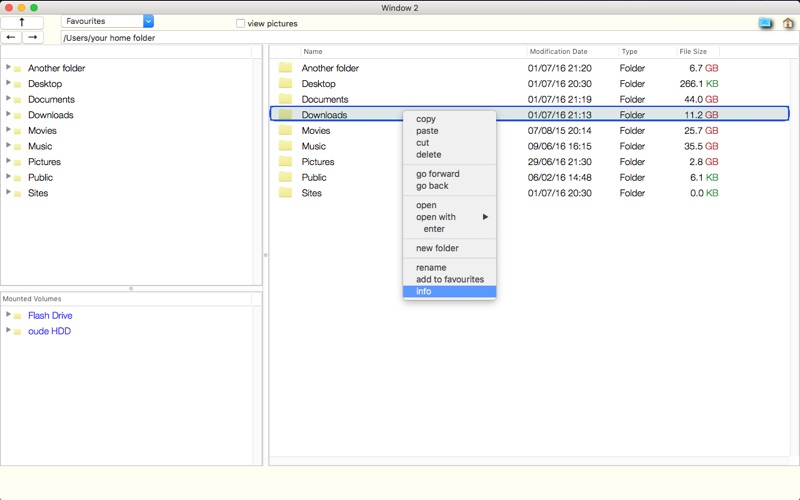Select add to favourites in context menu

[x=449, y=279]
